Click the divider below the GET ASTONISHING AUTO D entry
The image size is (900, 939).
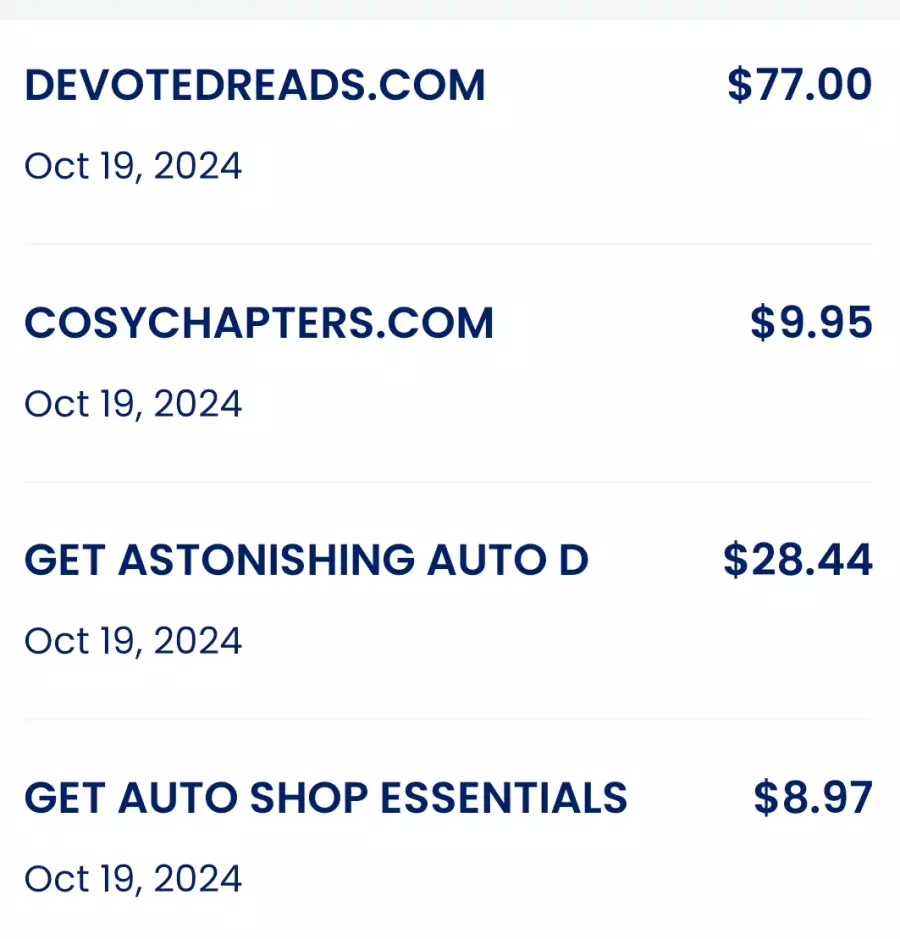pos(449,719)
